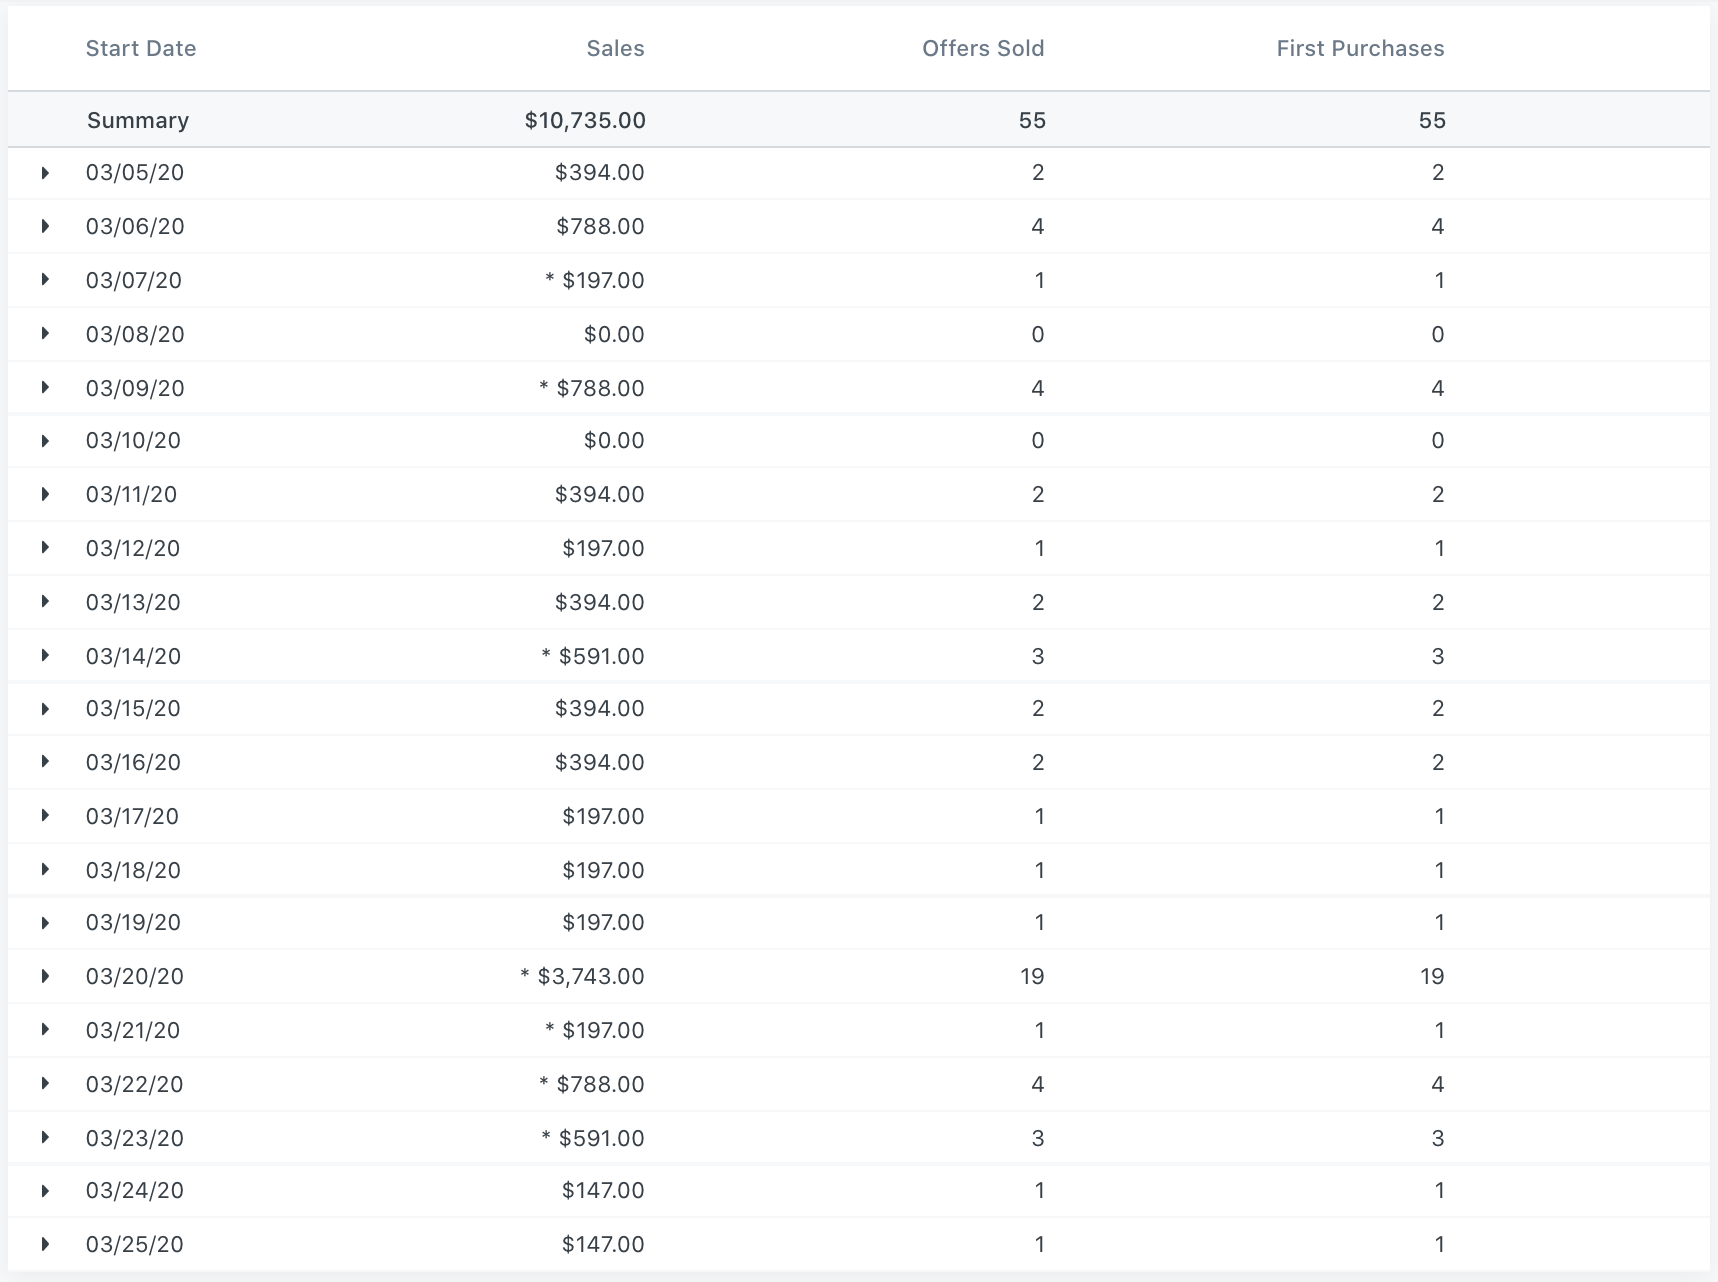Expand the 03/11/20 row arrow

tap(45, 494)
